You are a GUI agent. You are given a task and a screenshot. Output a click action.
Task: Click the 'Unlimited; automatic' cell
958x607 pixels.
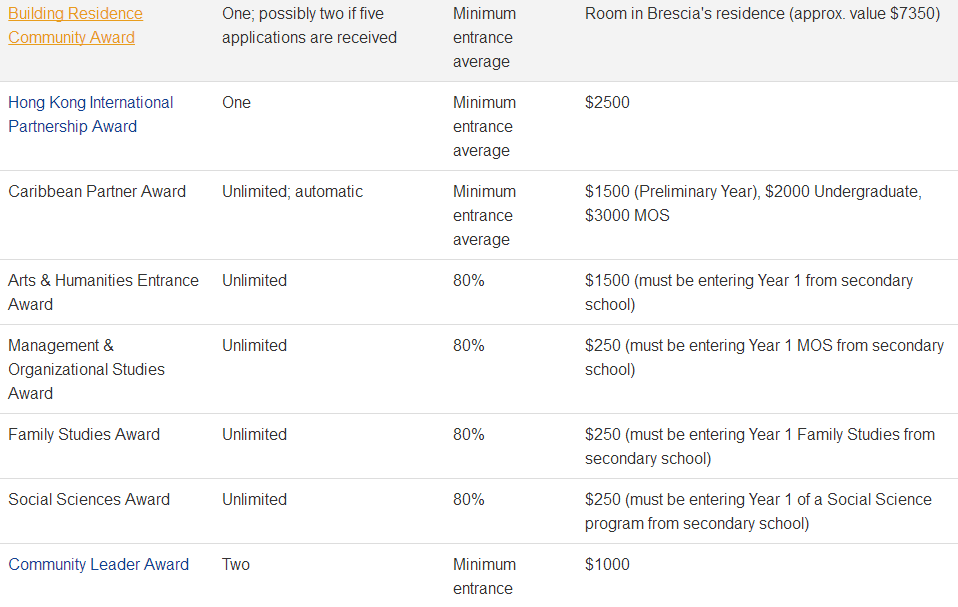click(292, 191)
